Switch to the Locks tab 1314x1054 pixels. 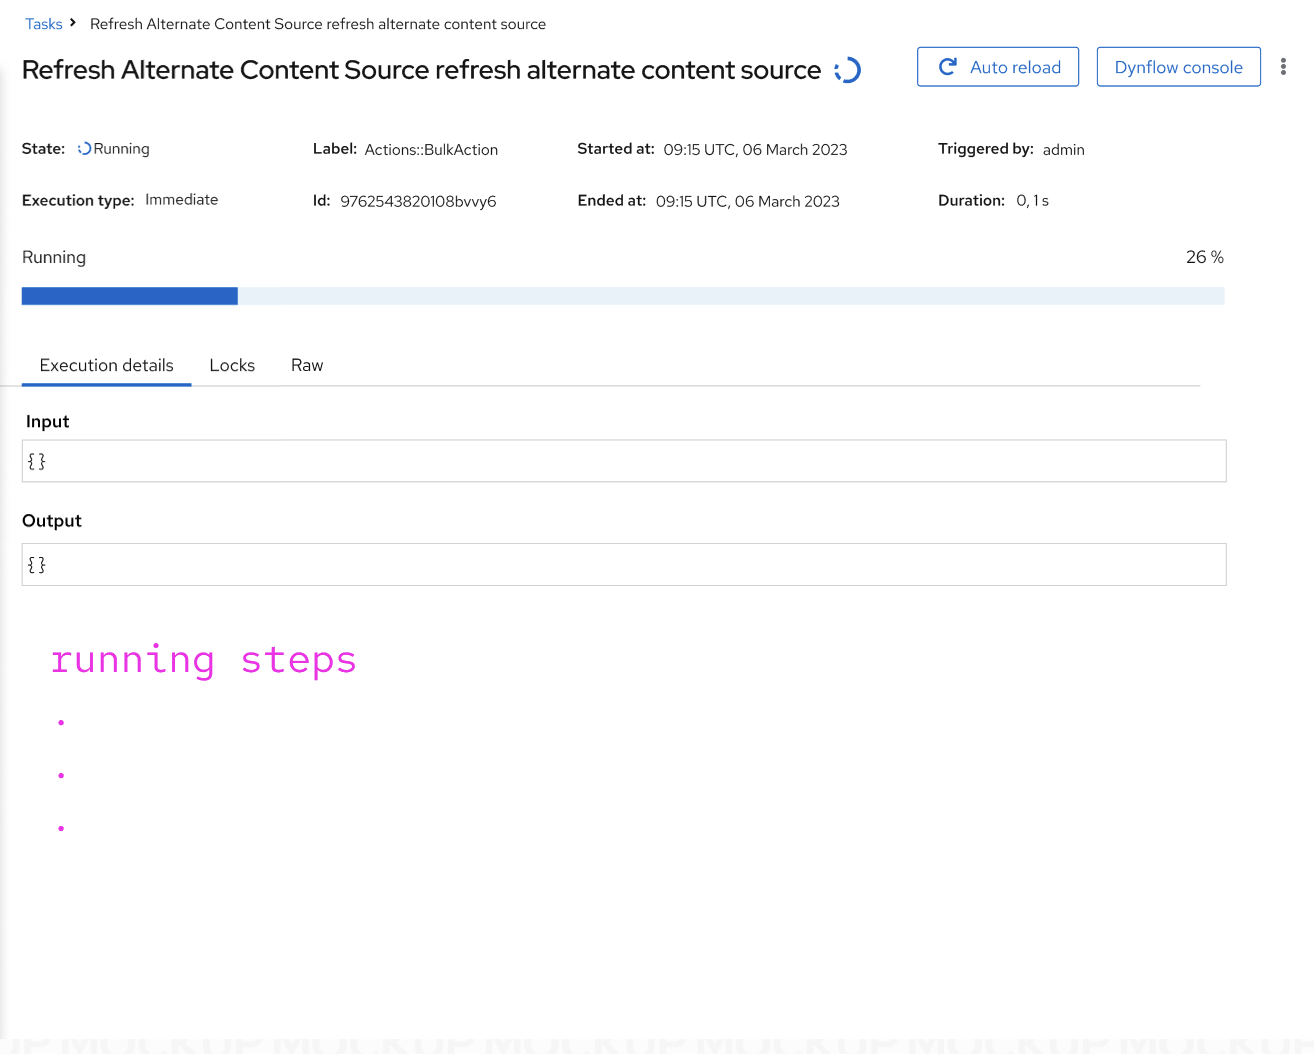pos(232,365)
